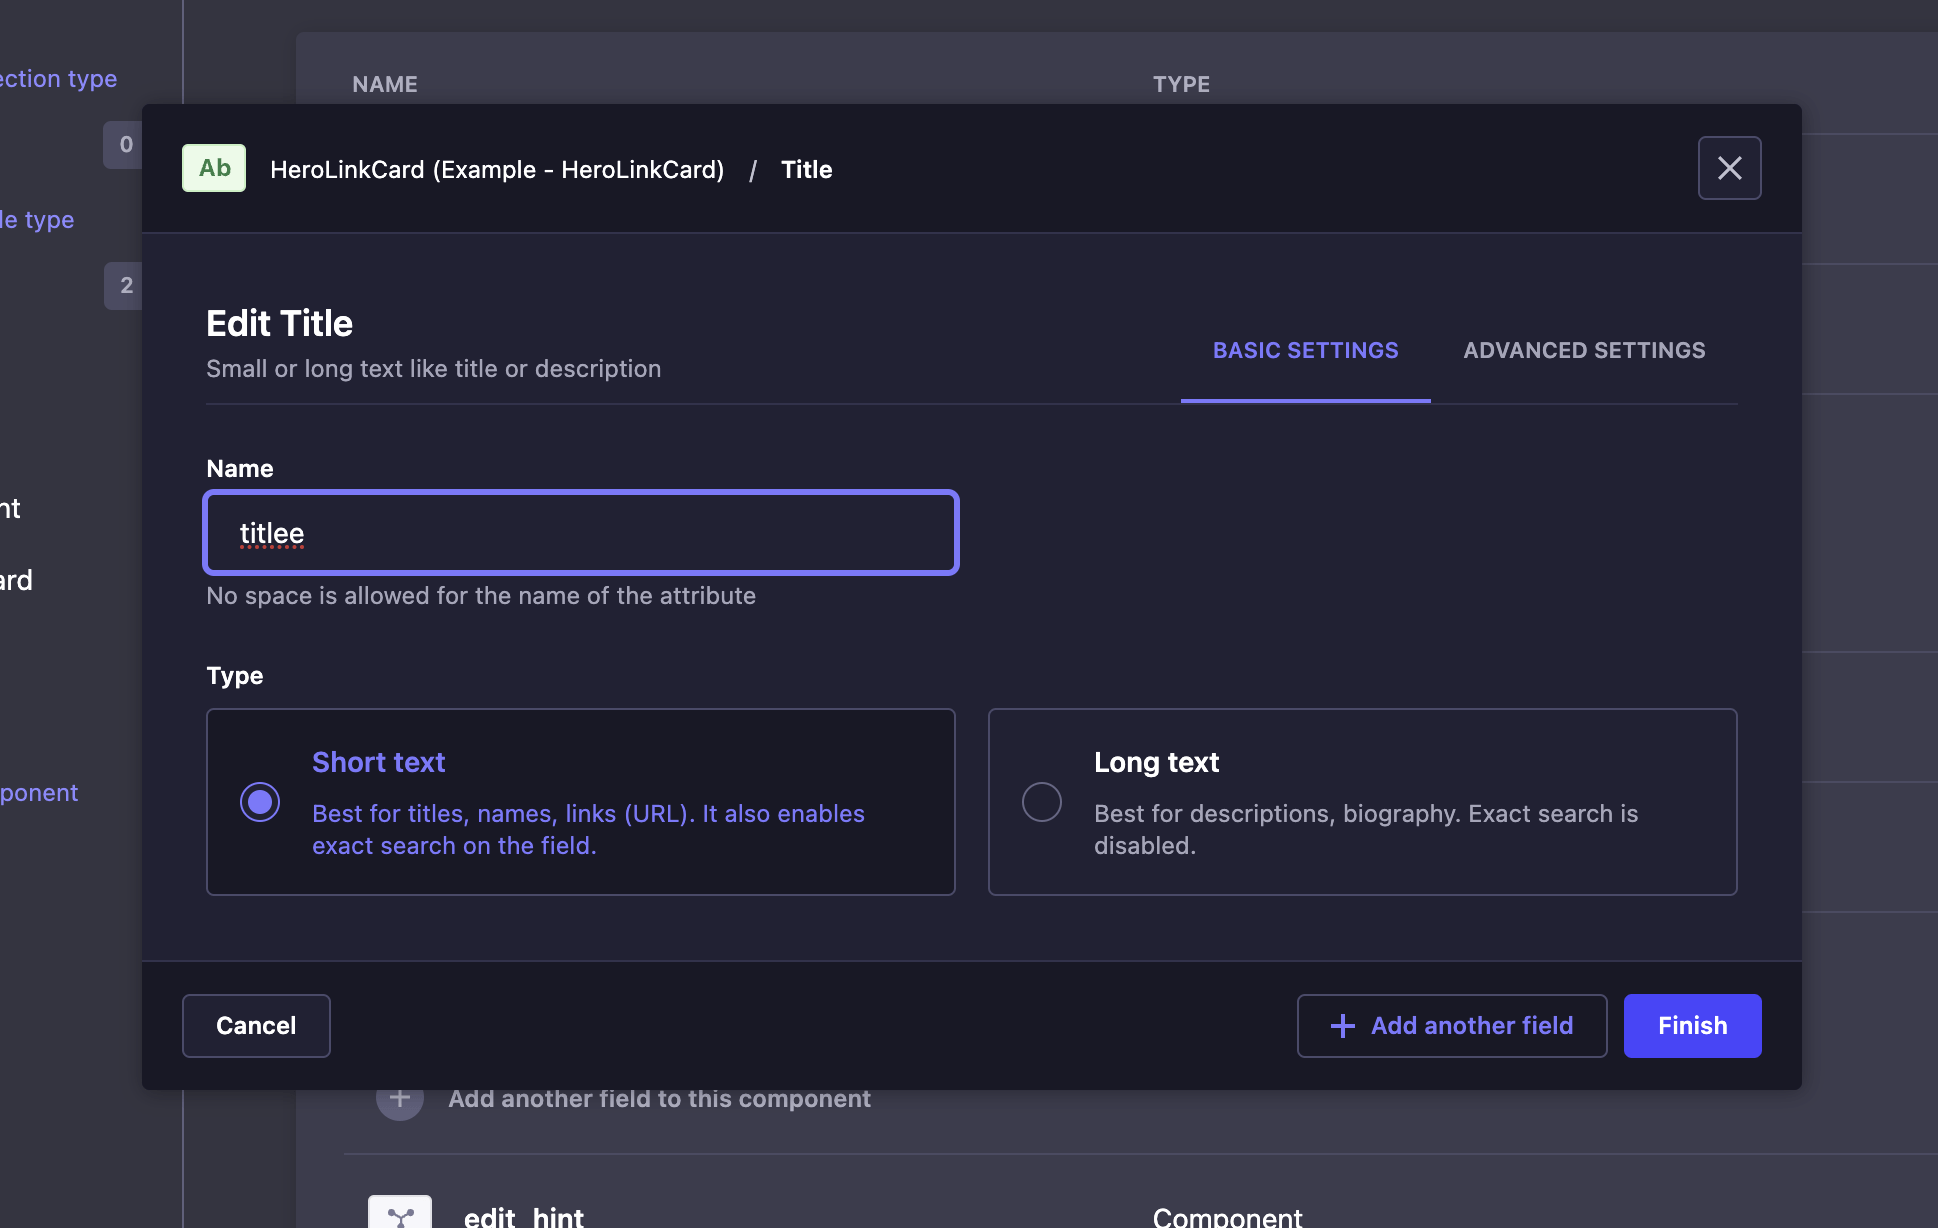
Task: Click Add another field button
Action: pos(1452,1026)
